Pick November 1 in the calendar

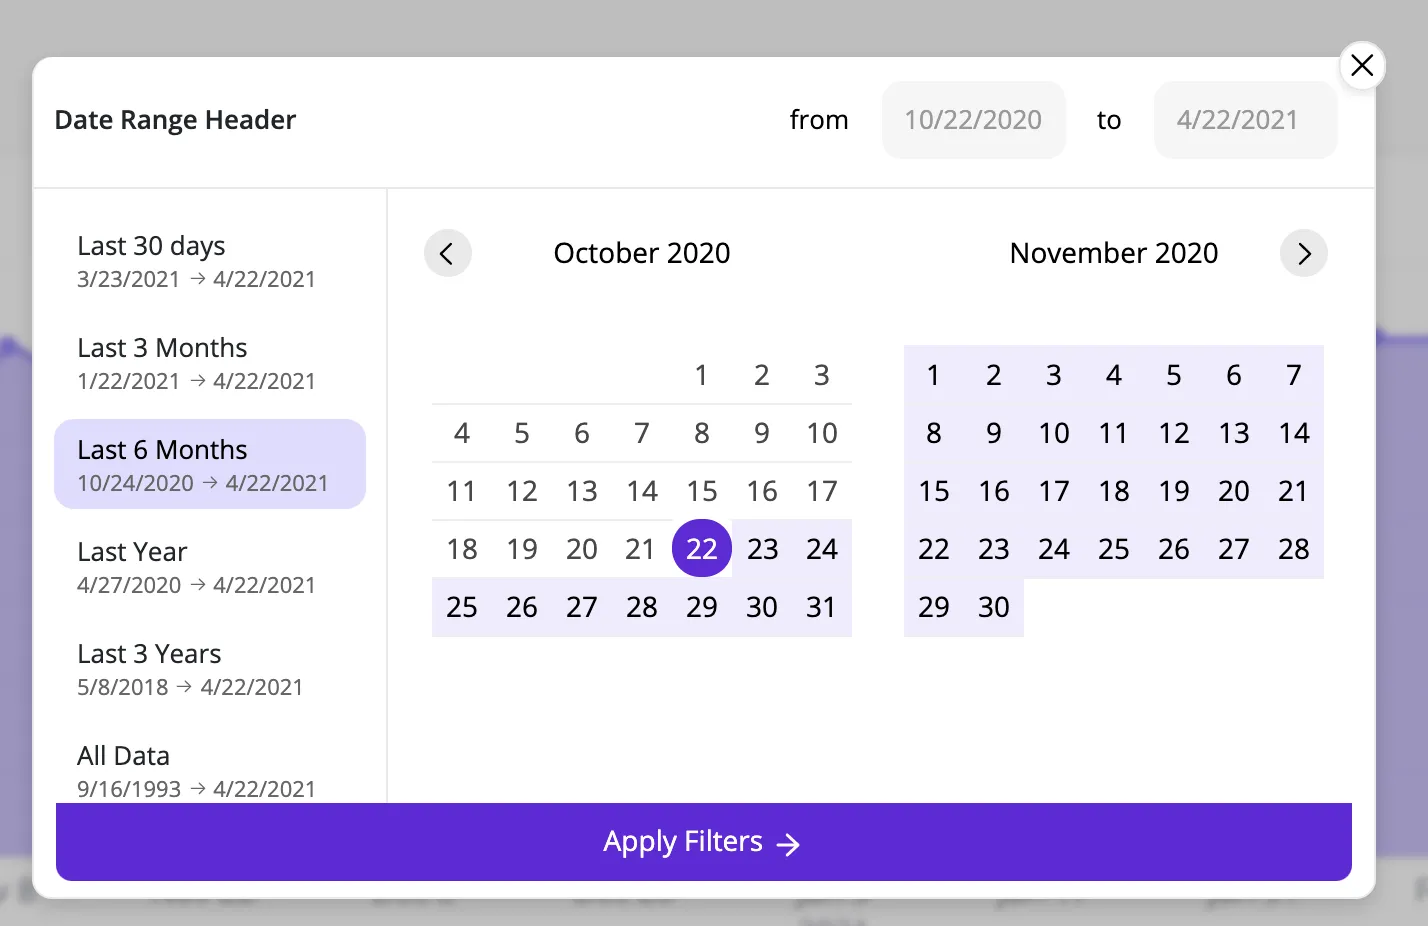click(x=934, y=375)
